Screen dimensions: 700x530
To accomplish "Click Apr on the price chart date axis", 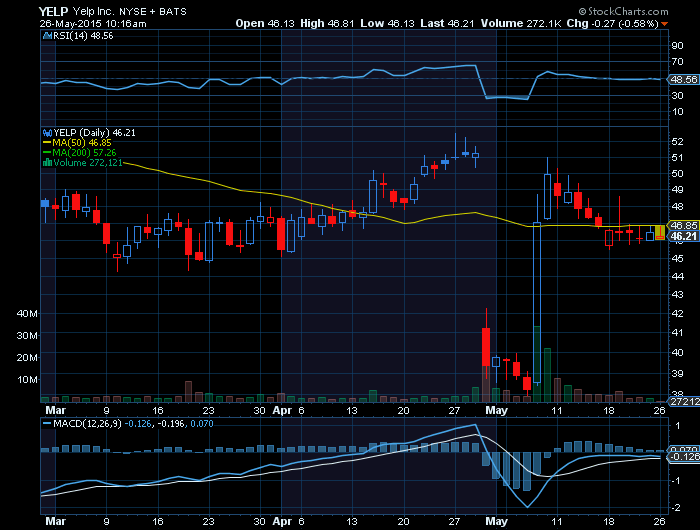I will click(282, 410).
